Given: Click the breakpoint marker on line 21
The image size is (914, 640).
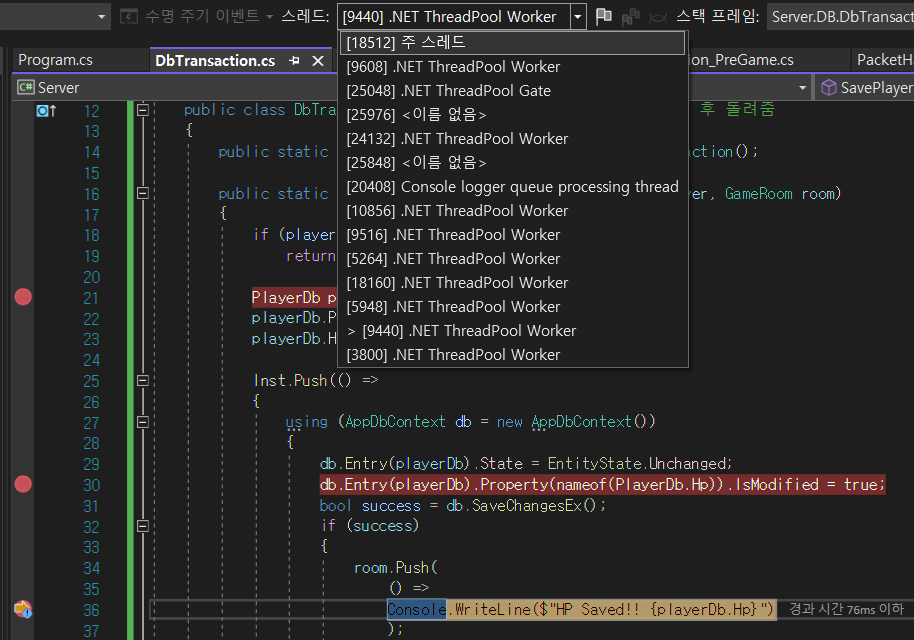Looking at the screenshot, I should pos(23,297).
